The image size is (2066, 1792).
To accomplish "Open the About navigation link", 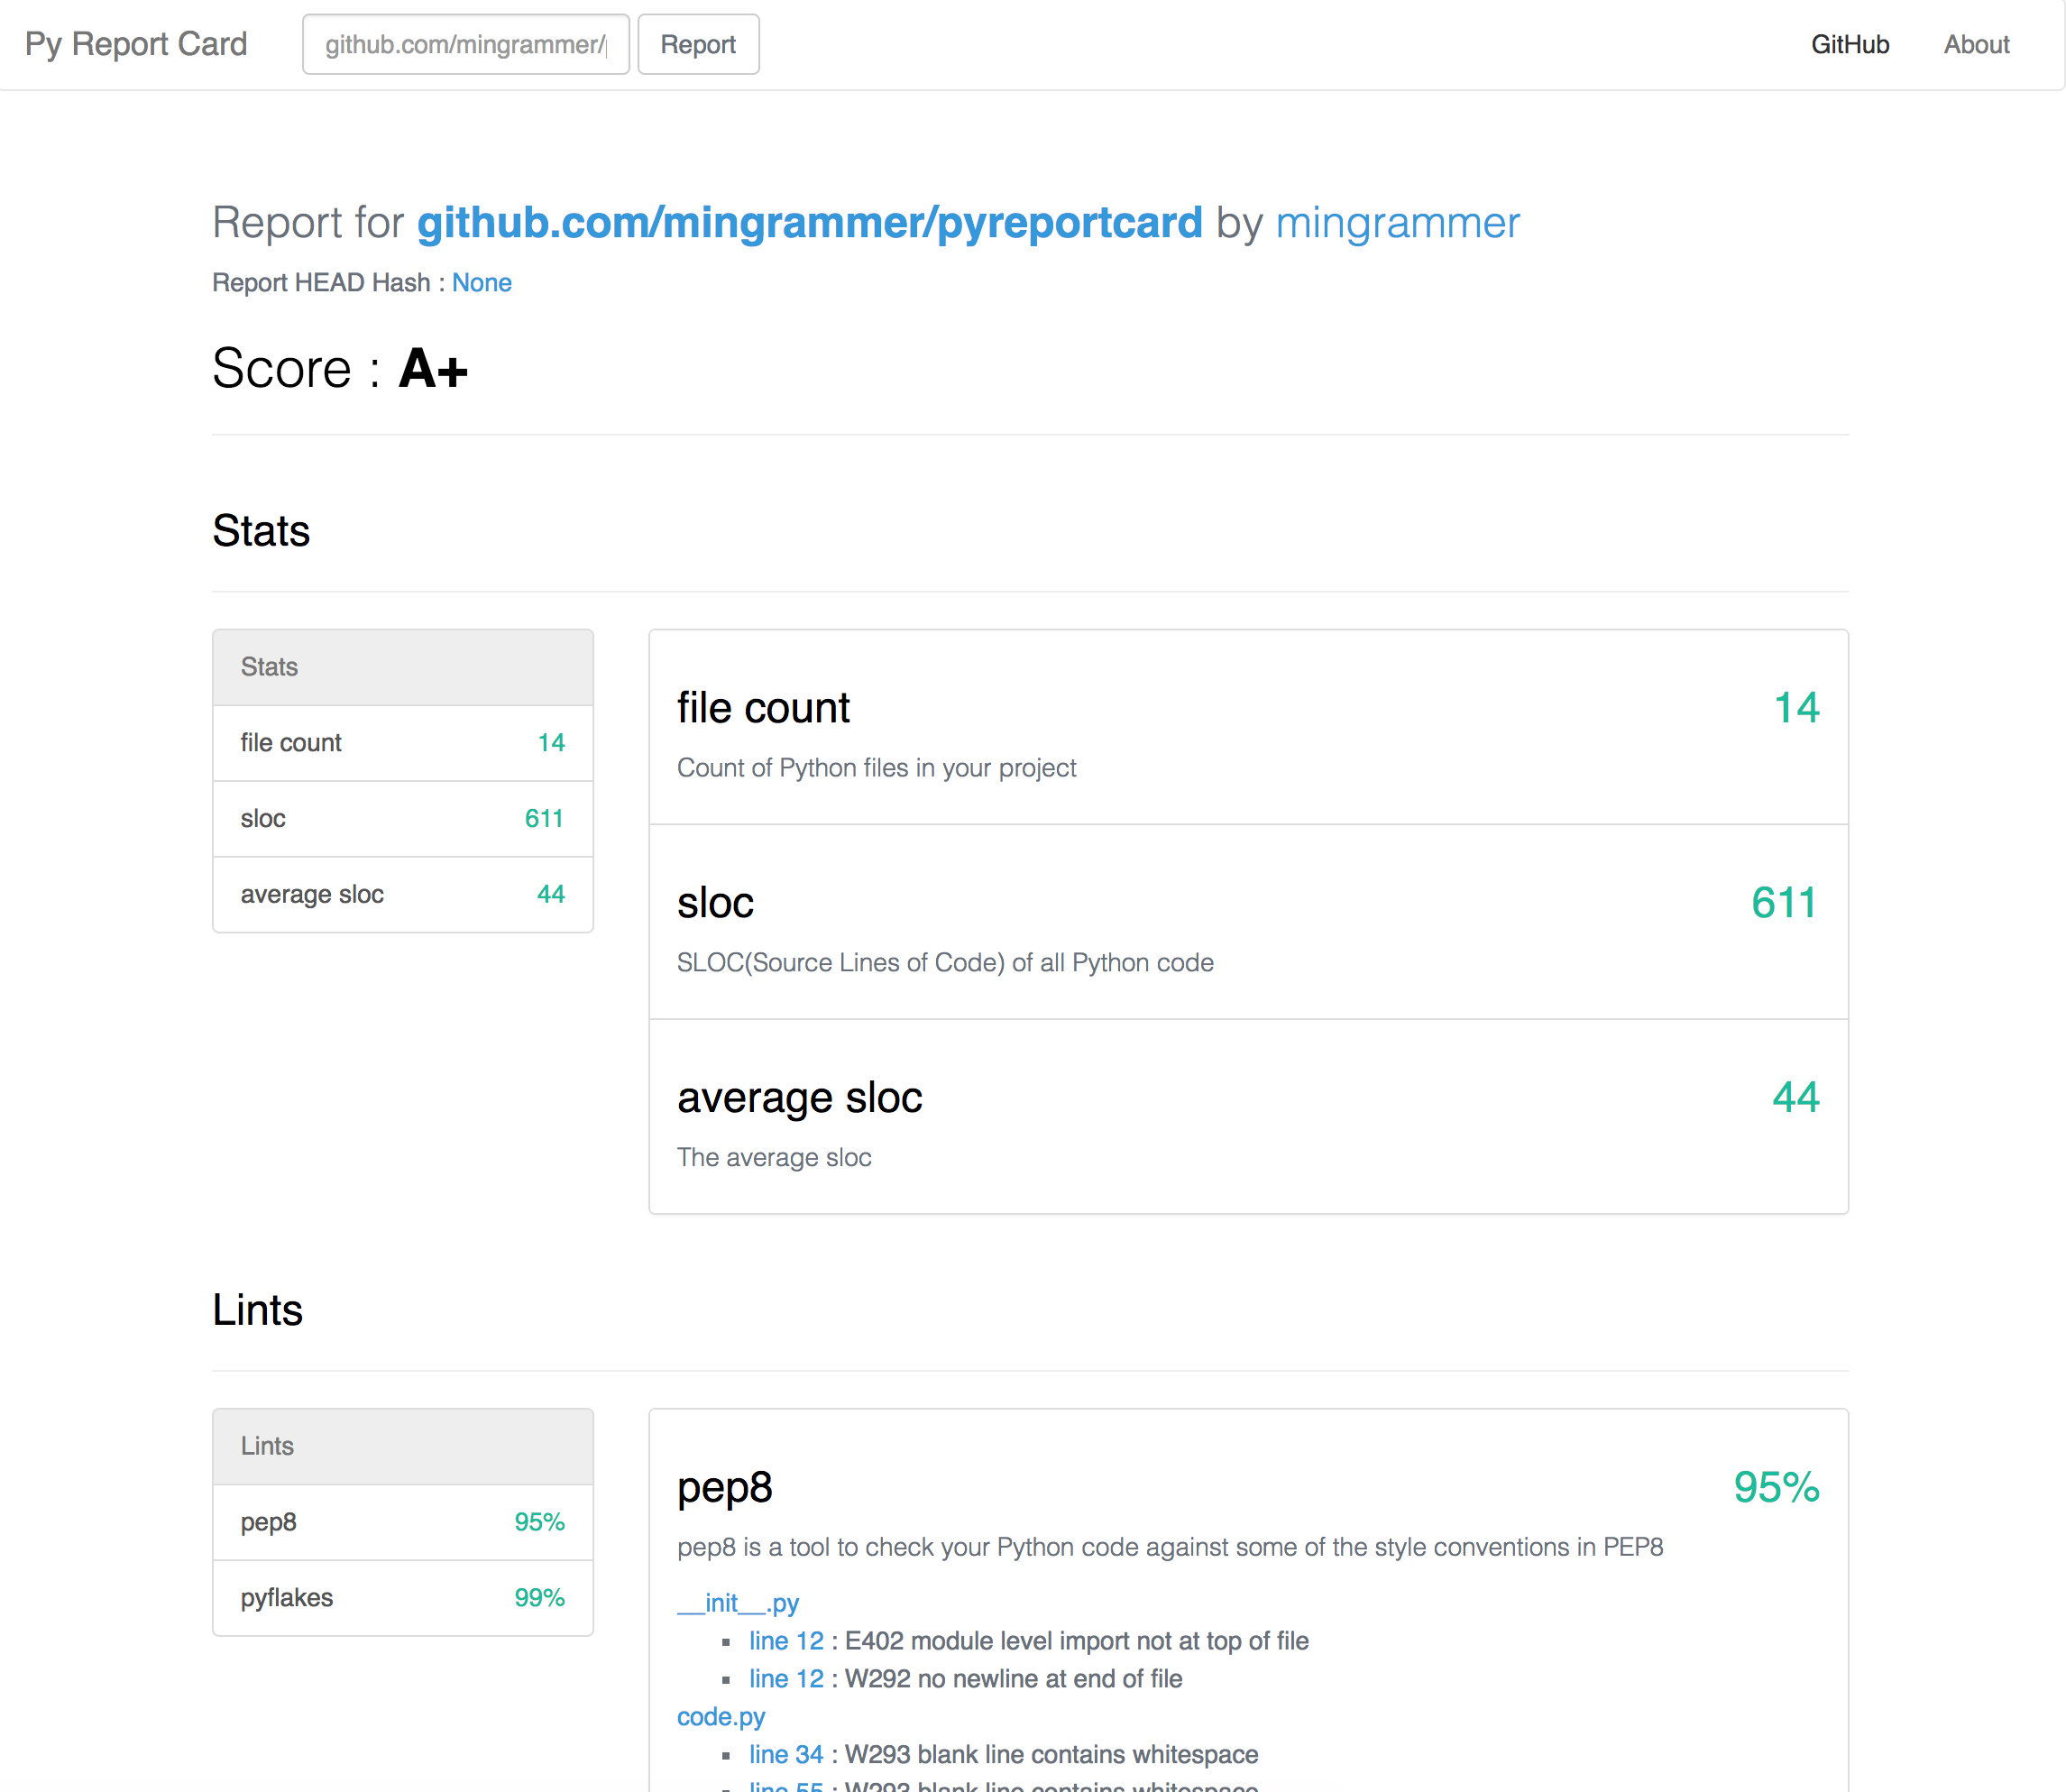I will (1975, 44).
